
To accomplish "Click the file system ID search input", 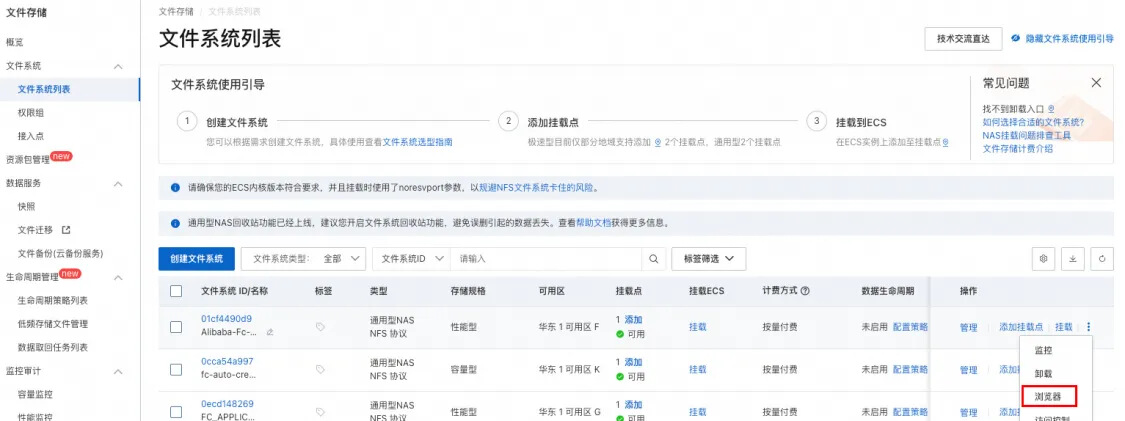I will tap(547, 259).
